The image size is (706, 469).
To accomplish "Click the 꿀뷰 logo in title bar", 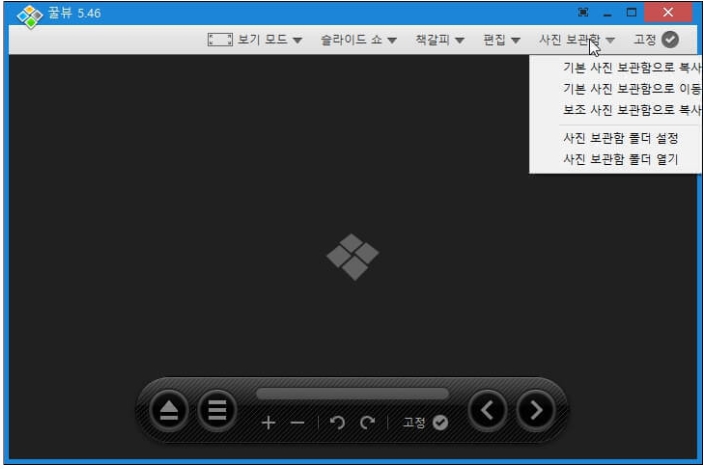I will pyautogui.click(x=29, y=16).
